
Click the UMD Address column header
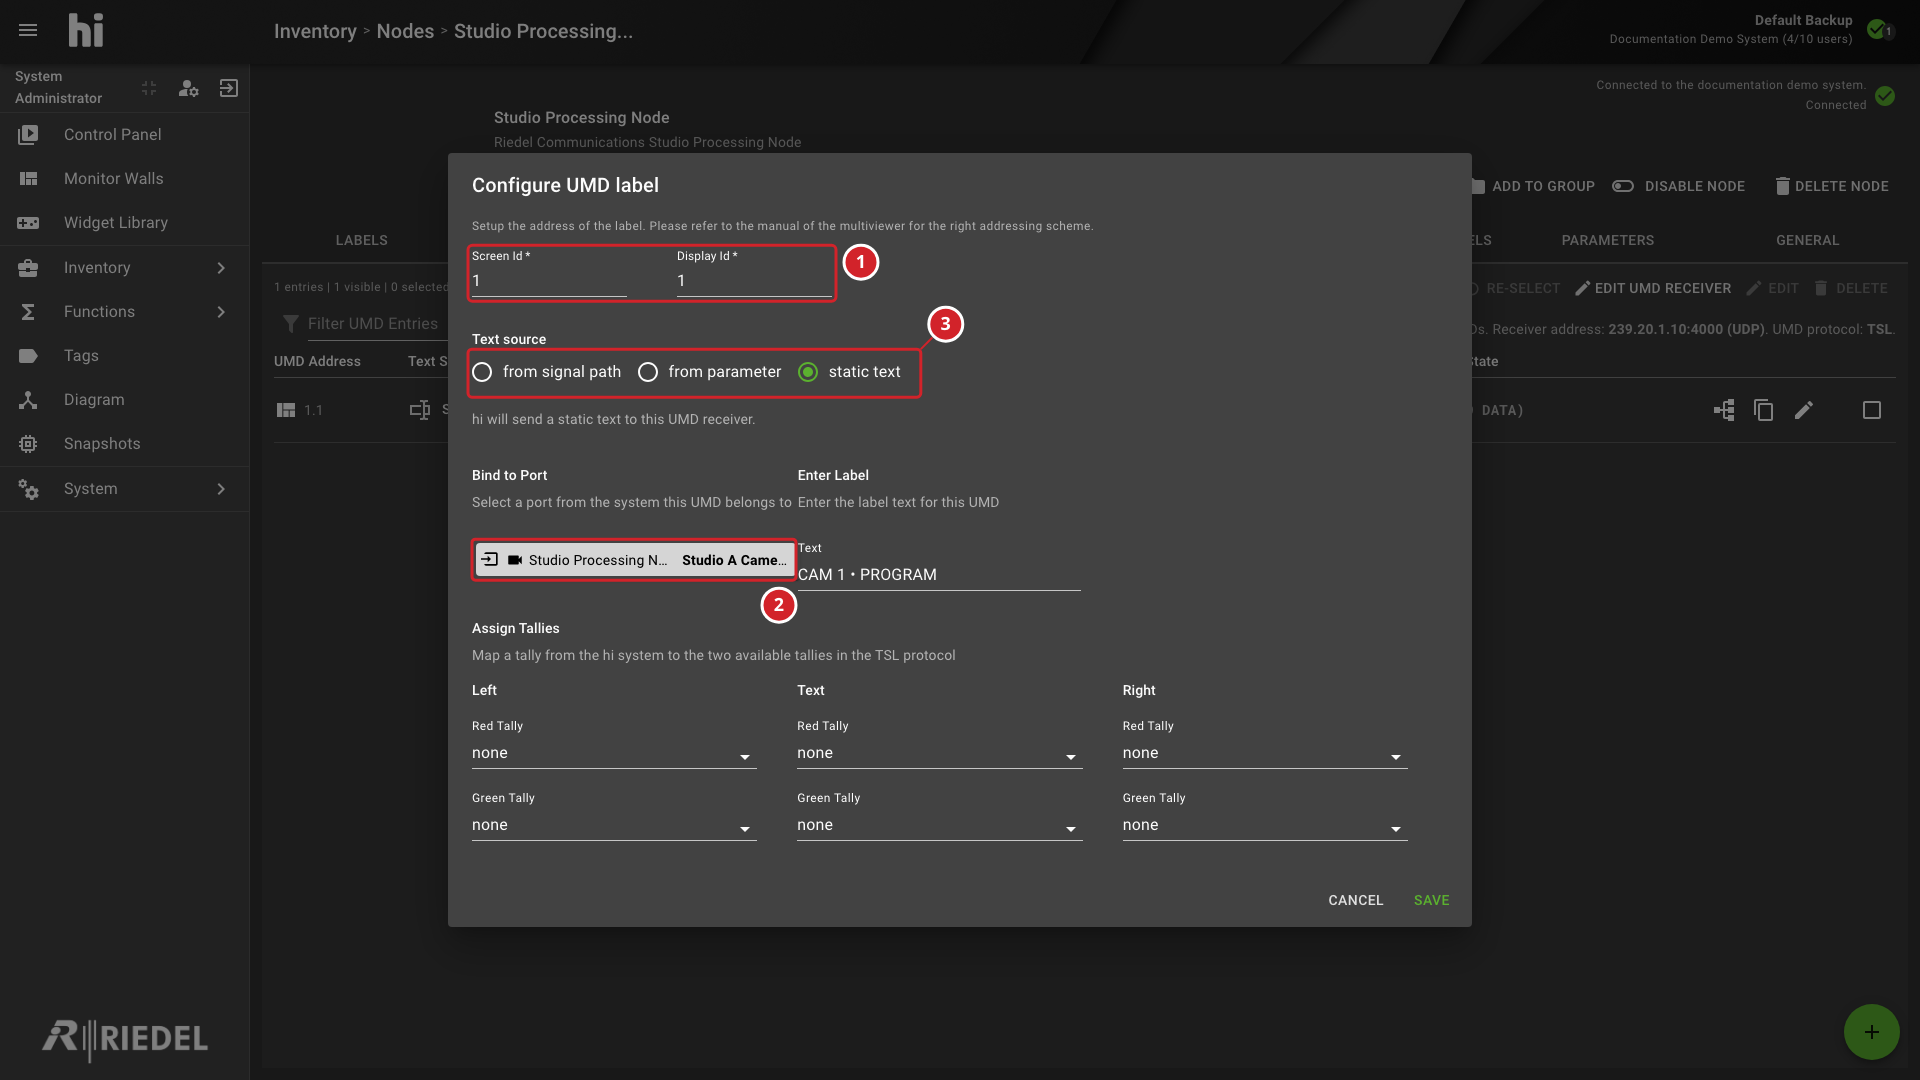[317, 361]
